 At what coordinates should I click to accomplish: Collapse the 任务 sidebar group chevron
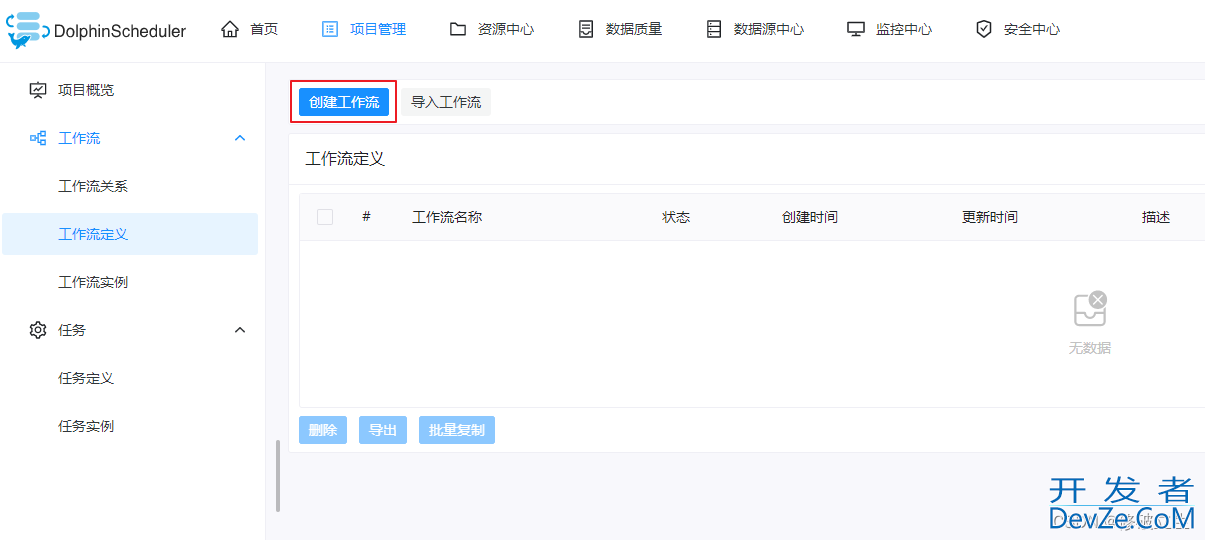(240, 330)
